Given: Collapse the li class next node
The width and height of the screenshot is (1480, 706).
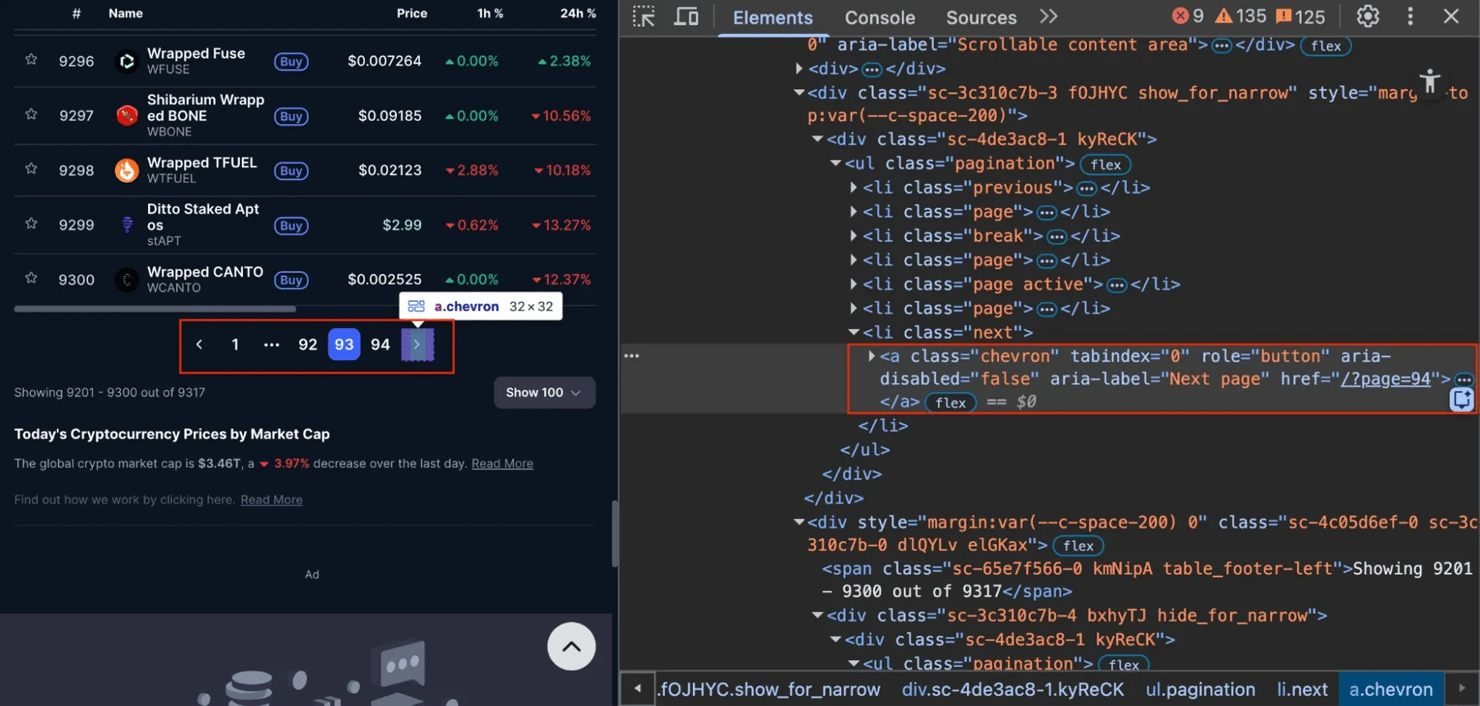Looking at the screenshot, I should tap(853, 332).
